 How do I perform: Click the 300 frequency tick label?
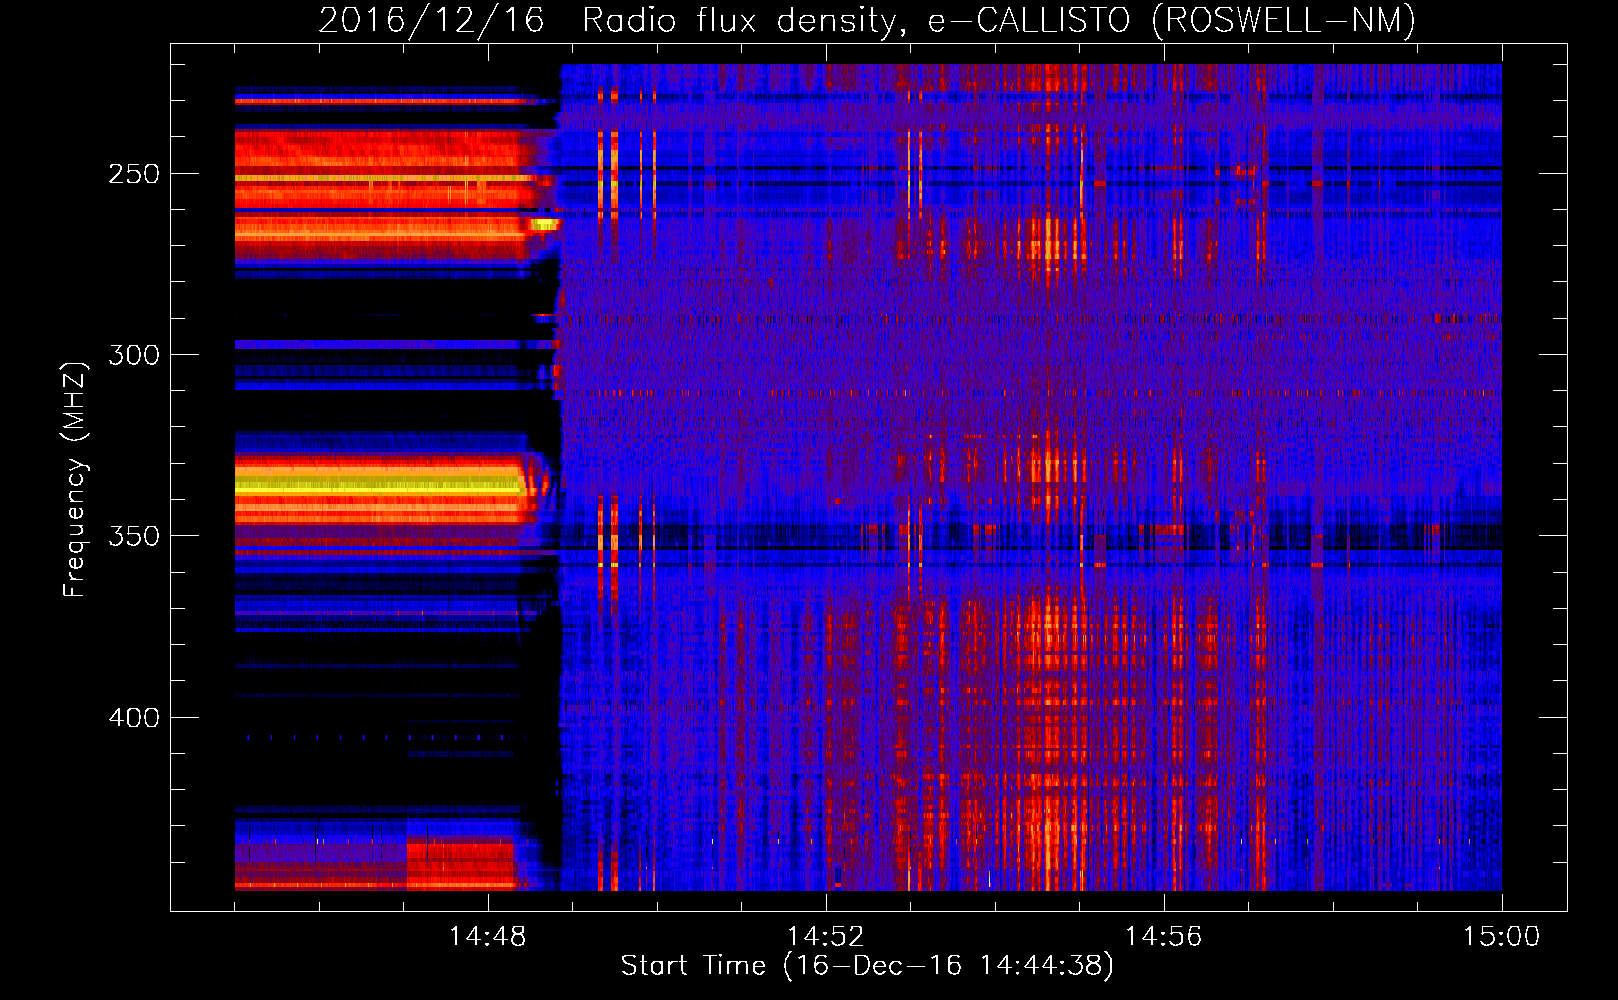[x=134, y=355]
